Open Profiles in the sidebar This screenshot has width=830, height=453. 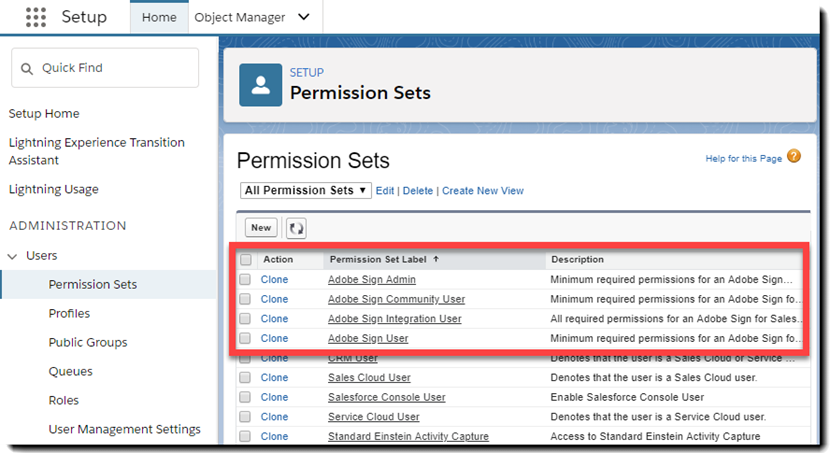pos(69,313)
